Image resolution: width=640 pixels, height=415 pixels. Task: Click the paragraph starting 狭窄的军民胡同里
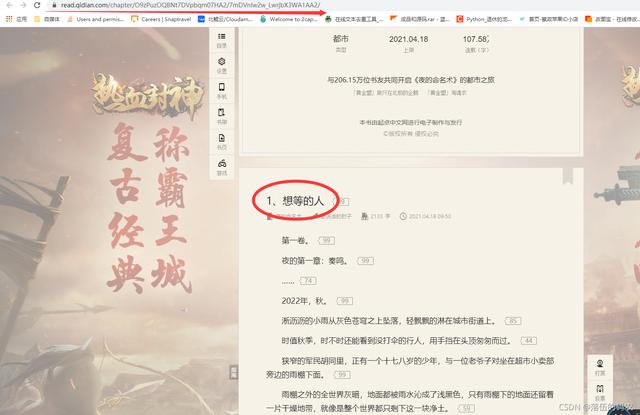click(410, 368)
